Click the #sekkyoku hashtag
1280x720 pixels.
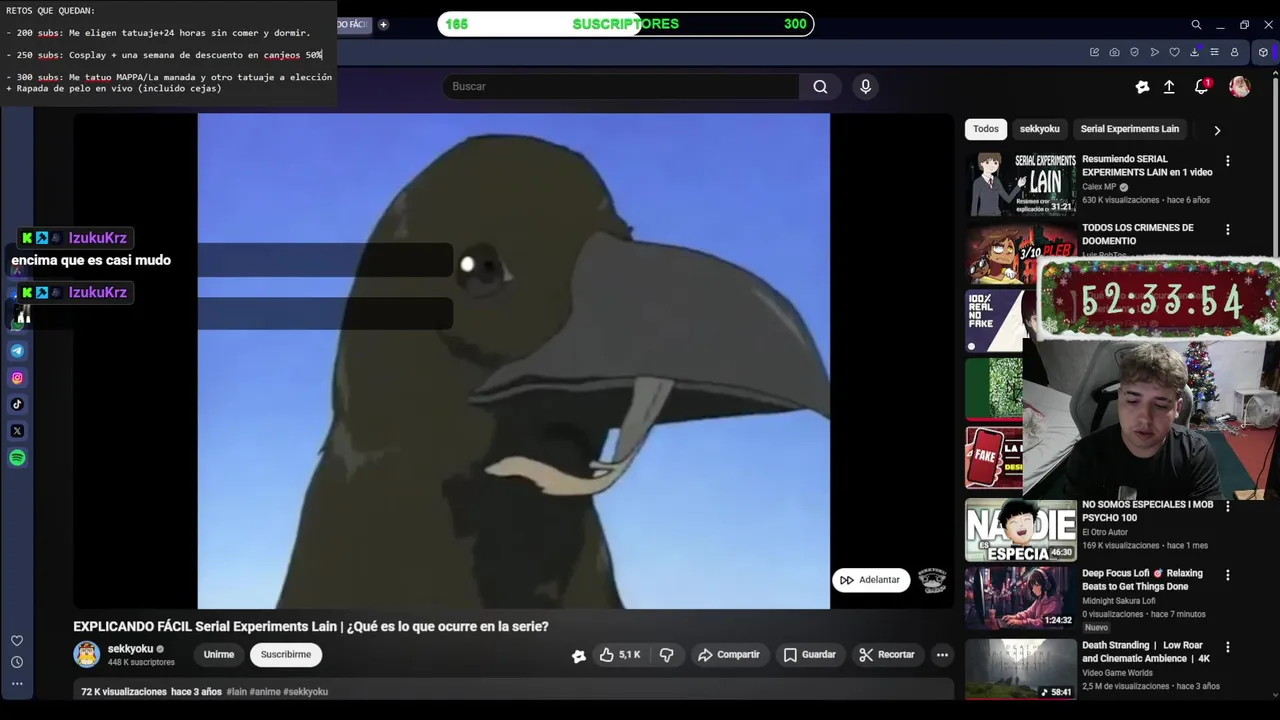click(x=305, y=692)
